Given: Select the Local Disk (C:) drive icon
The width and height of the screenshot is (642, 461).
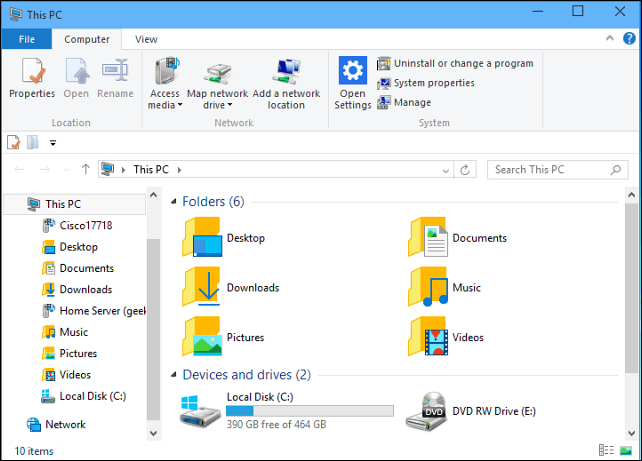Looking at the screenshot, I should pyautogui.click(x=201, y=411).
